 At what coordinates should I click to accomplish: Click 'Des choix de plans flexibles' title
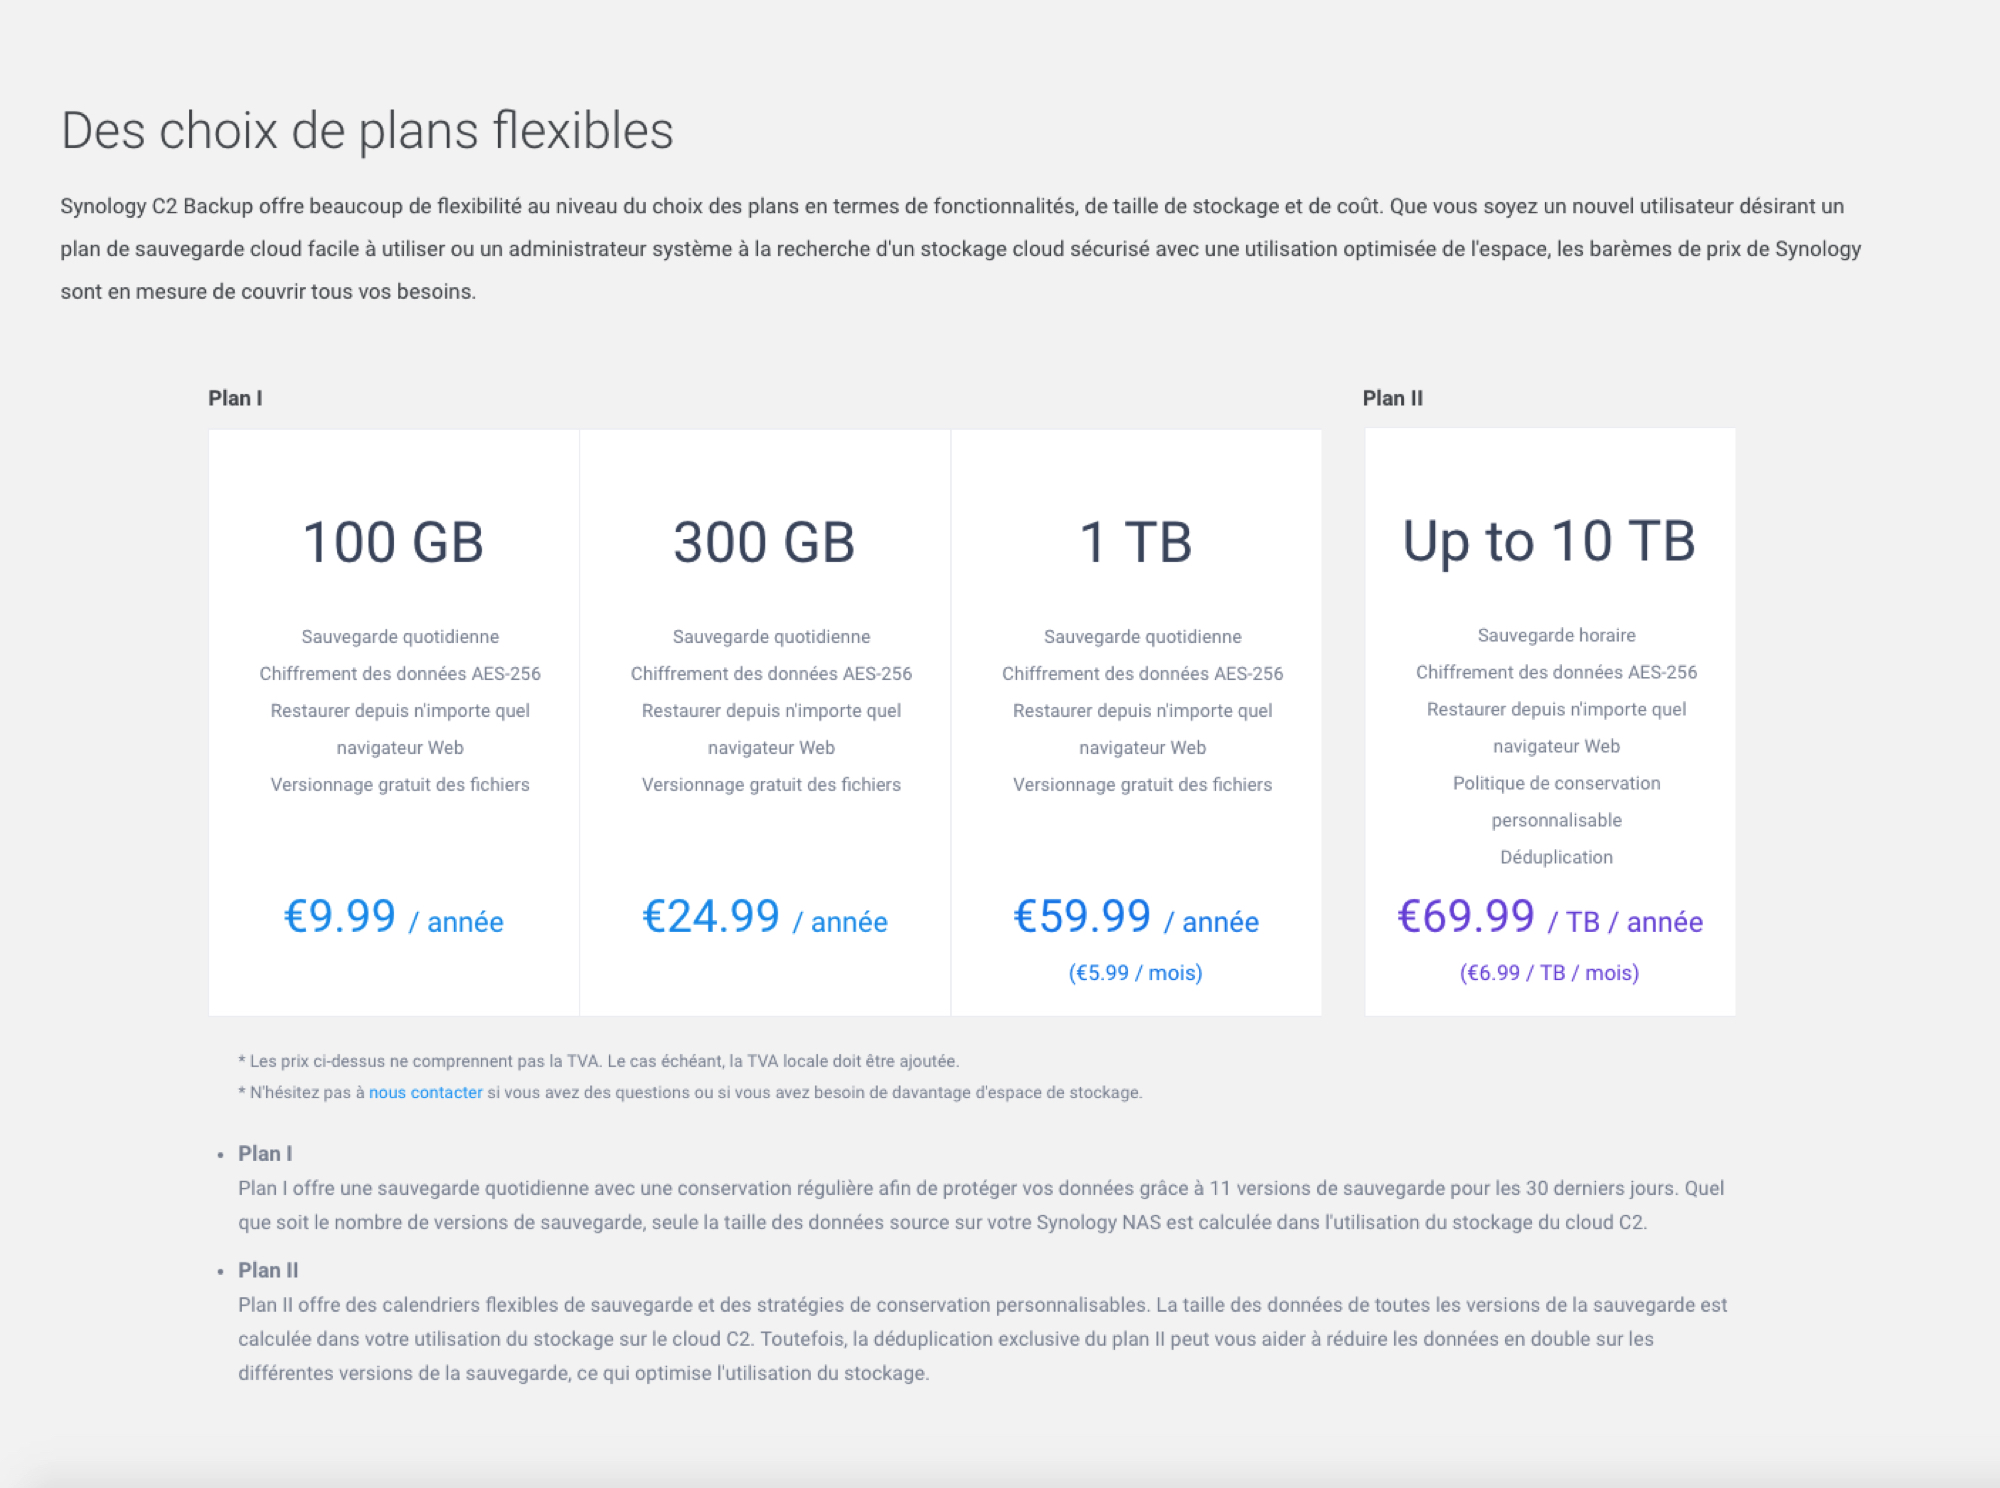tap(367, 131)
